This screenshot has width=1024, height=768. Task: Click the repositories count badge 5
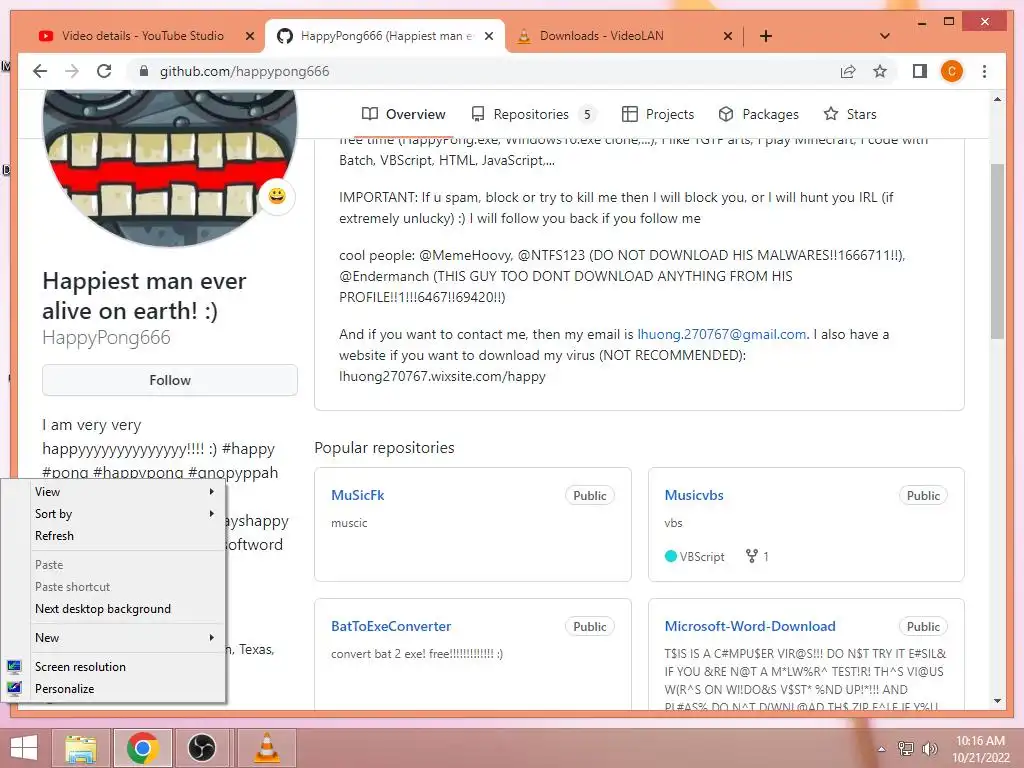(587, 114)
